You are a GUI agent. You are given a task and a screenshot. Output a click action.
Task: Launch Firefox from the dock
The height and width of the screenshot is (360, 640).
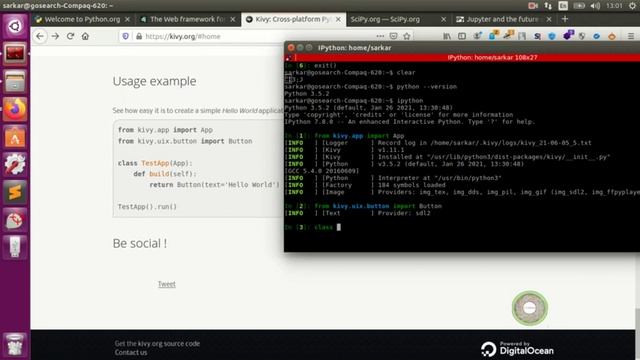coord(15,109)
